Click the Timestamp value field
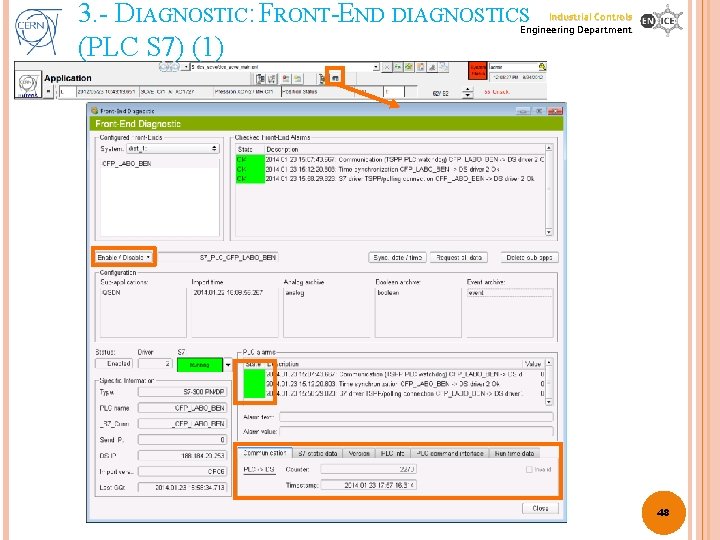Screen dimensions: 720x540 coord(368,485)
